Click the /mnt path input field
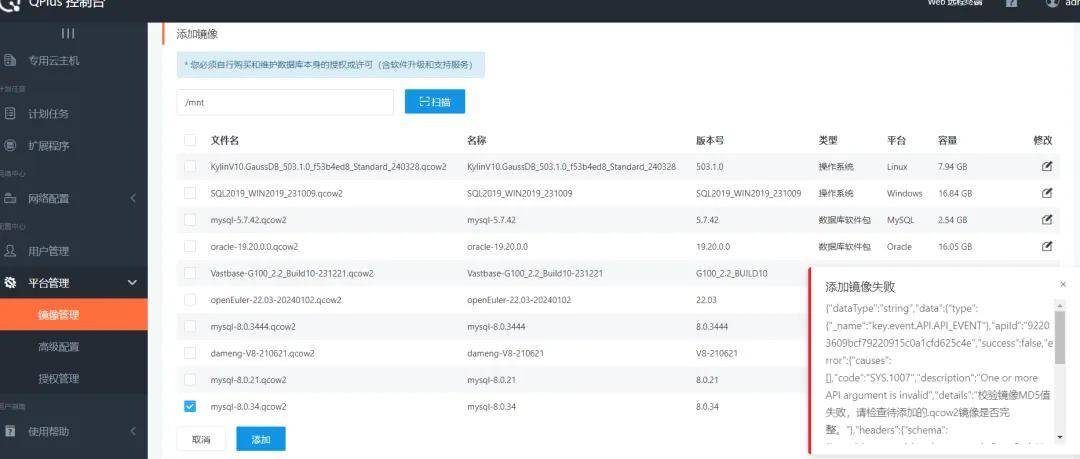The image size is (1080, 459). [285, 102]
